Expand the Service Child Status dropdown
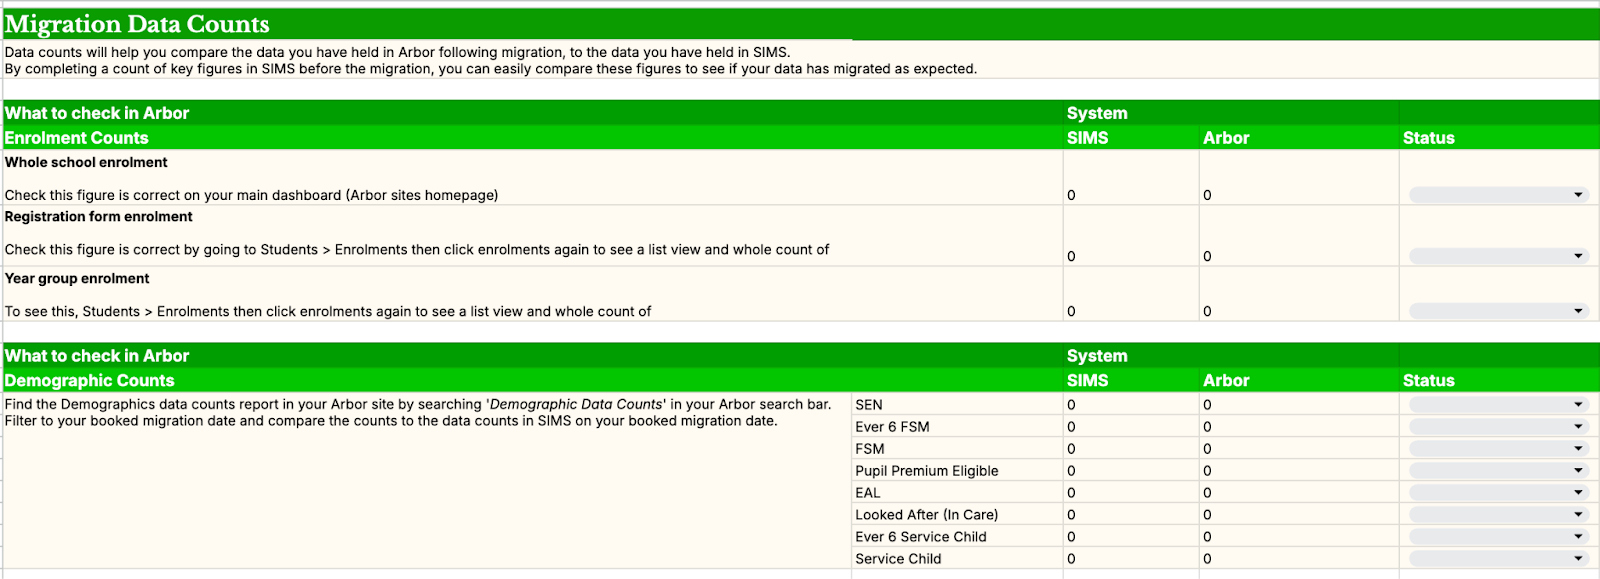The image size is (1600, 579). click(x=1497, y=559)
